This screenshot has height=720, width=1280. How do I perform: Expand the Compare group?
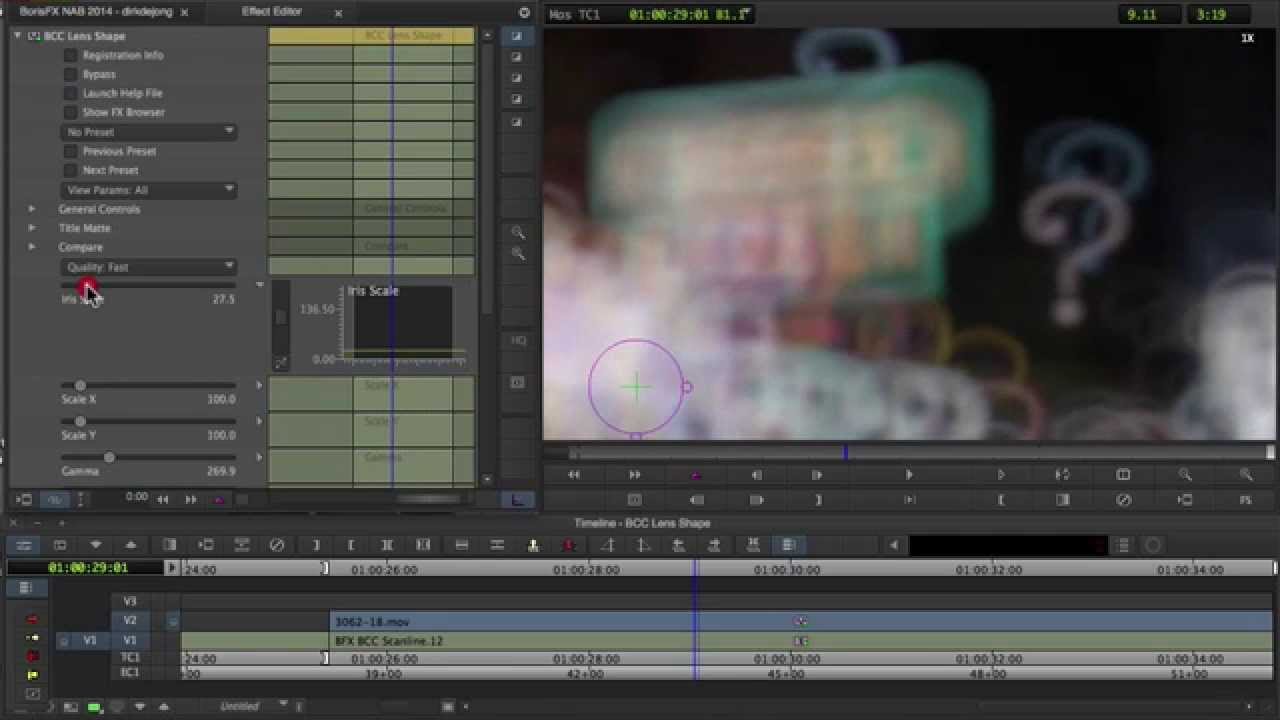(x=32, y=247)
